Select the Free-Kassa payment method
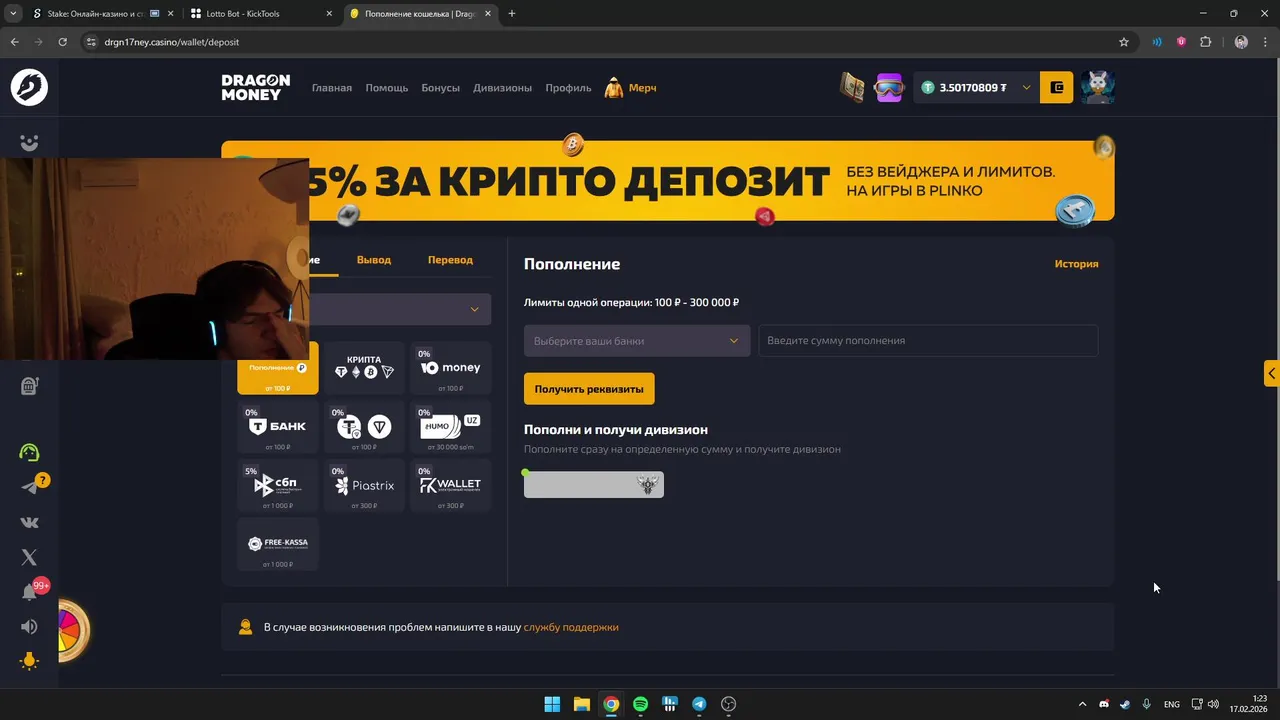The height and width of the screenshot is (720, 1280). pos(278,544)
